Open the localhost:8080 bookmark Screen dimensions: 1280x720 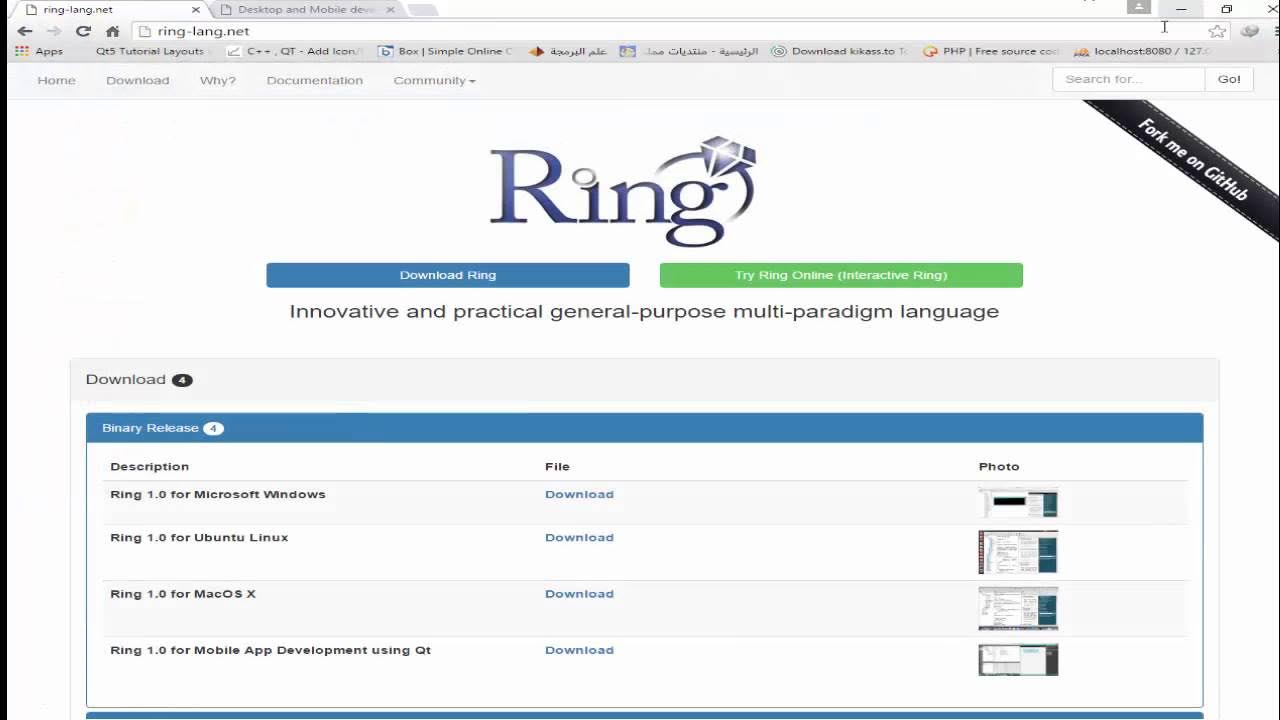point(1141,51)
